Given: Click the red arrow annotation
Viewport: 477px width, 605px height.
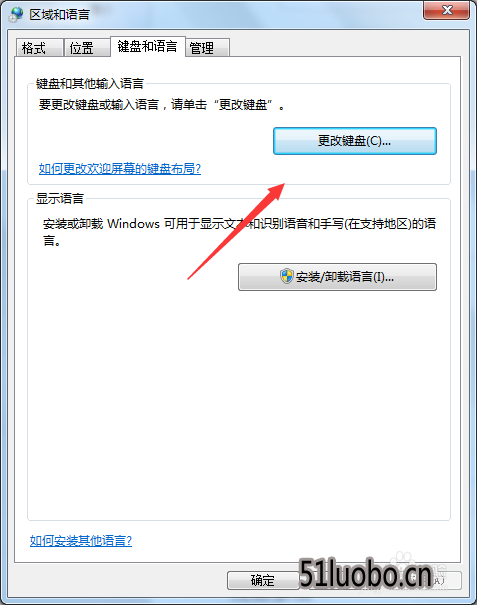Looking at the screenshot, I should [x=236, y=231].
